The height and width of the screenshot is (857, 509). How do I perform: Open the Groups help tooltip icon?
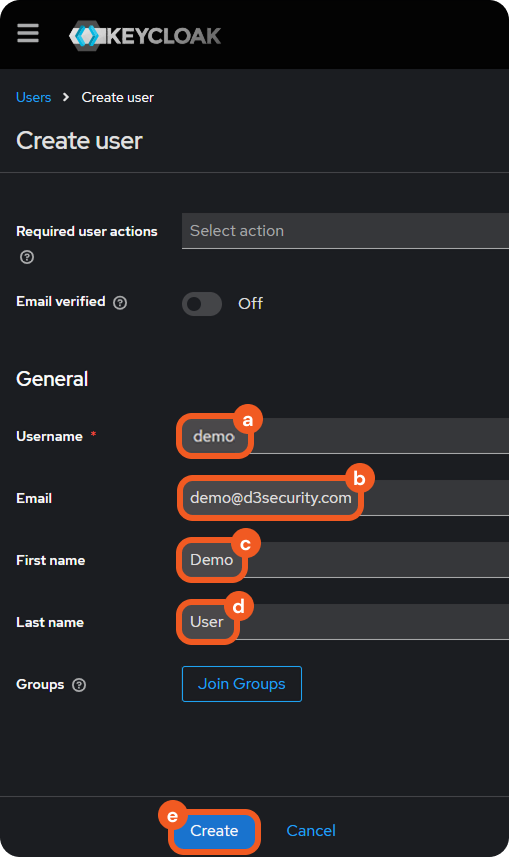pyautogui.click(x=79, y=685)
